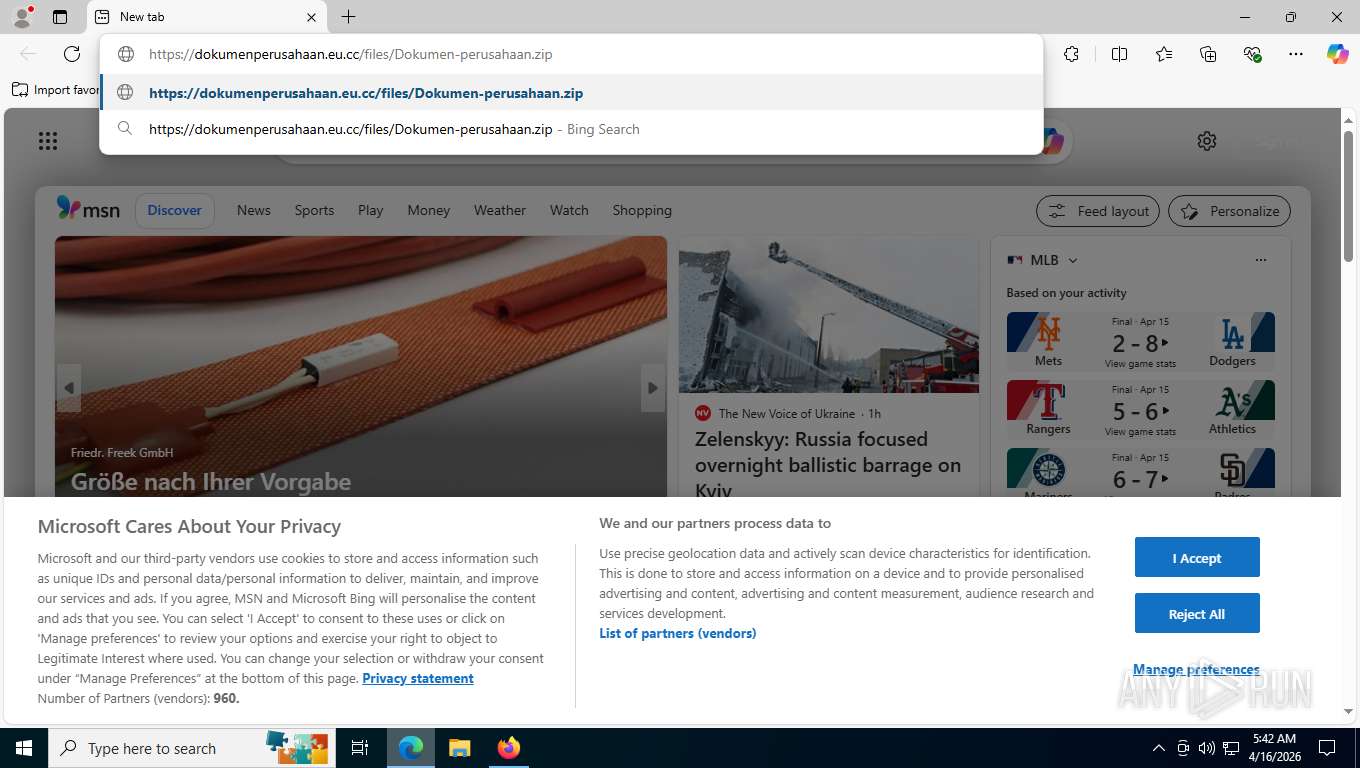The width and height of the screenshot is (1360, 768).
Task: Open the Weather tab
Action: (x=500, y=210)
